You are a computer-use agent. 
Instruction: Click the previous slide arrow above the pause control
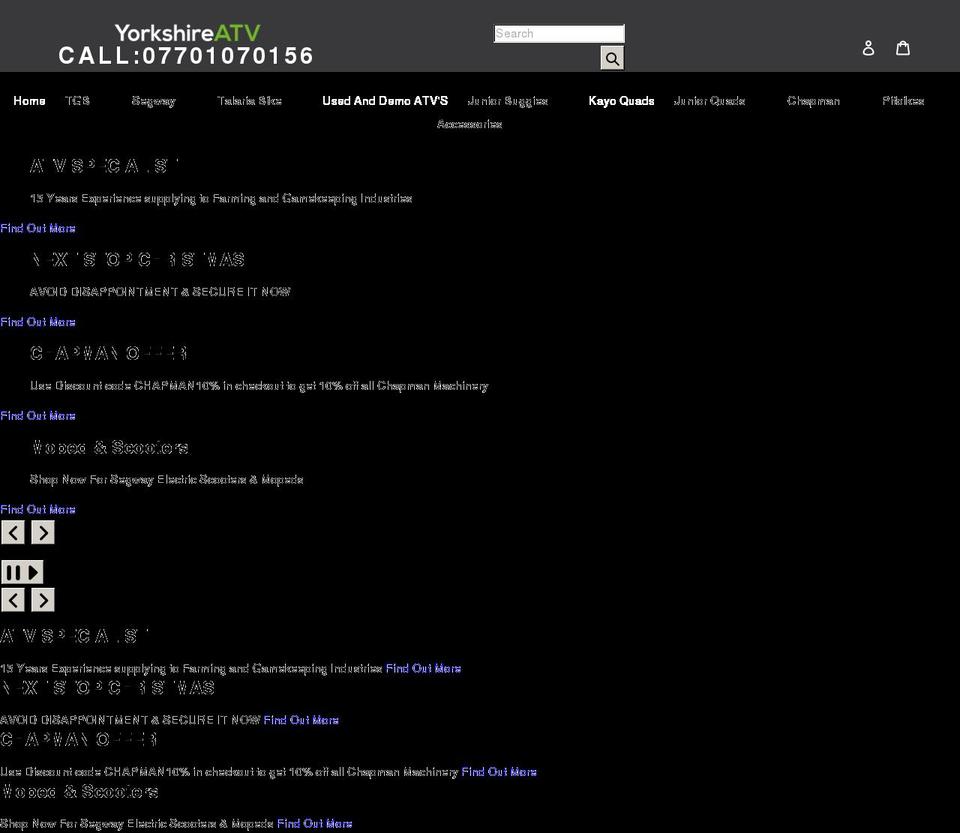12,533
